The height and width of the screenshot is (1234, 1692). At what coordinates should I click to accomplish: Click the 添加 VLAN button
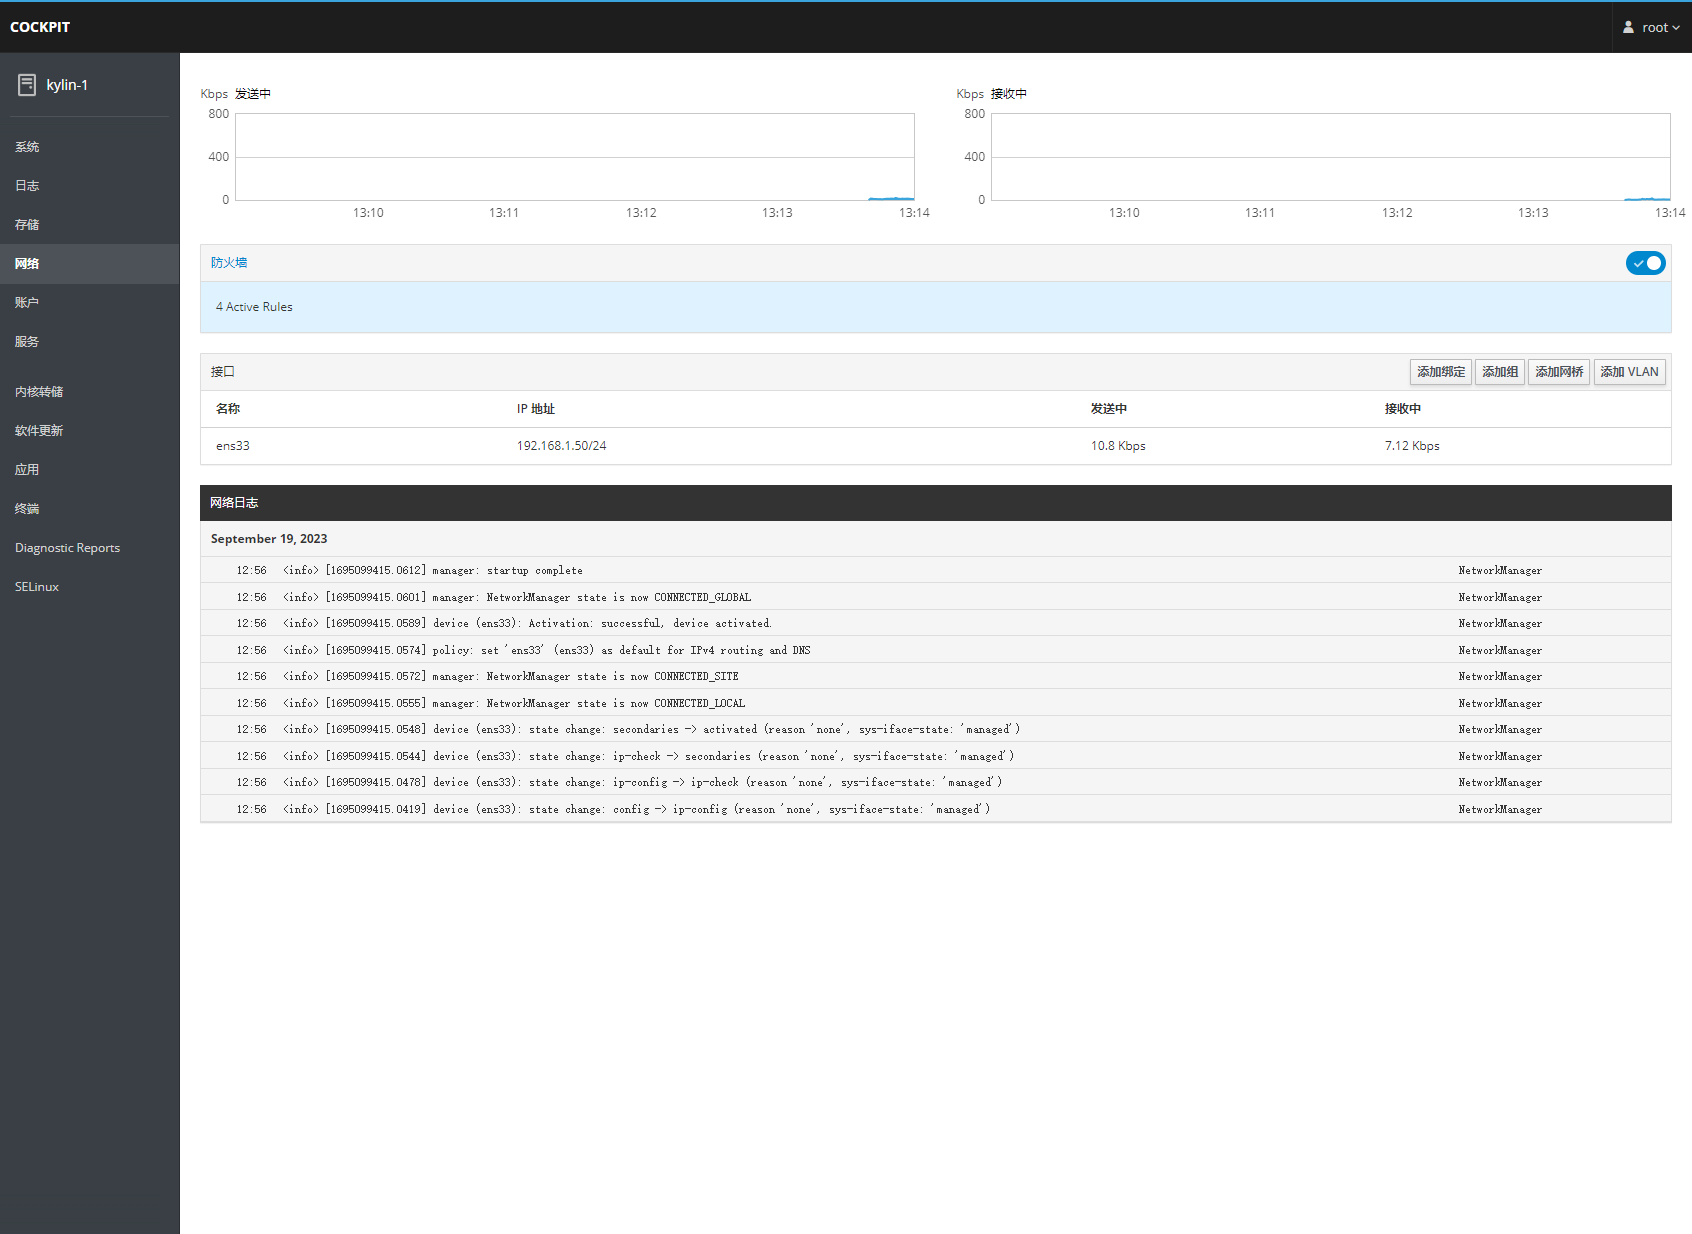(x=1629, y=372)
